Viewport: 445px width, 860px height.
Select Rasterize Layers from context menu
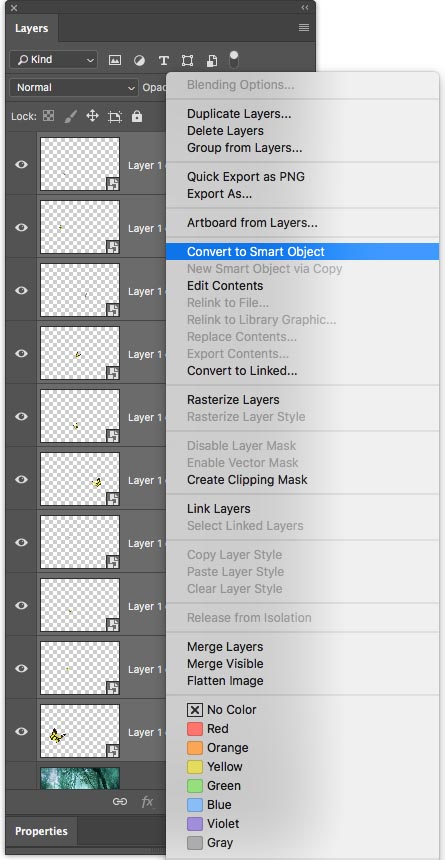point(233,400)
